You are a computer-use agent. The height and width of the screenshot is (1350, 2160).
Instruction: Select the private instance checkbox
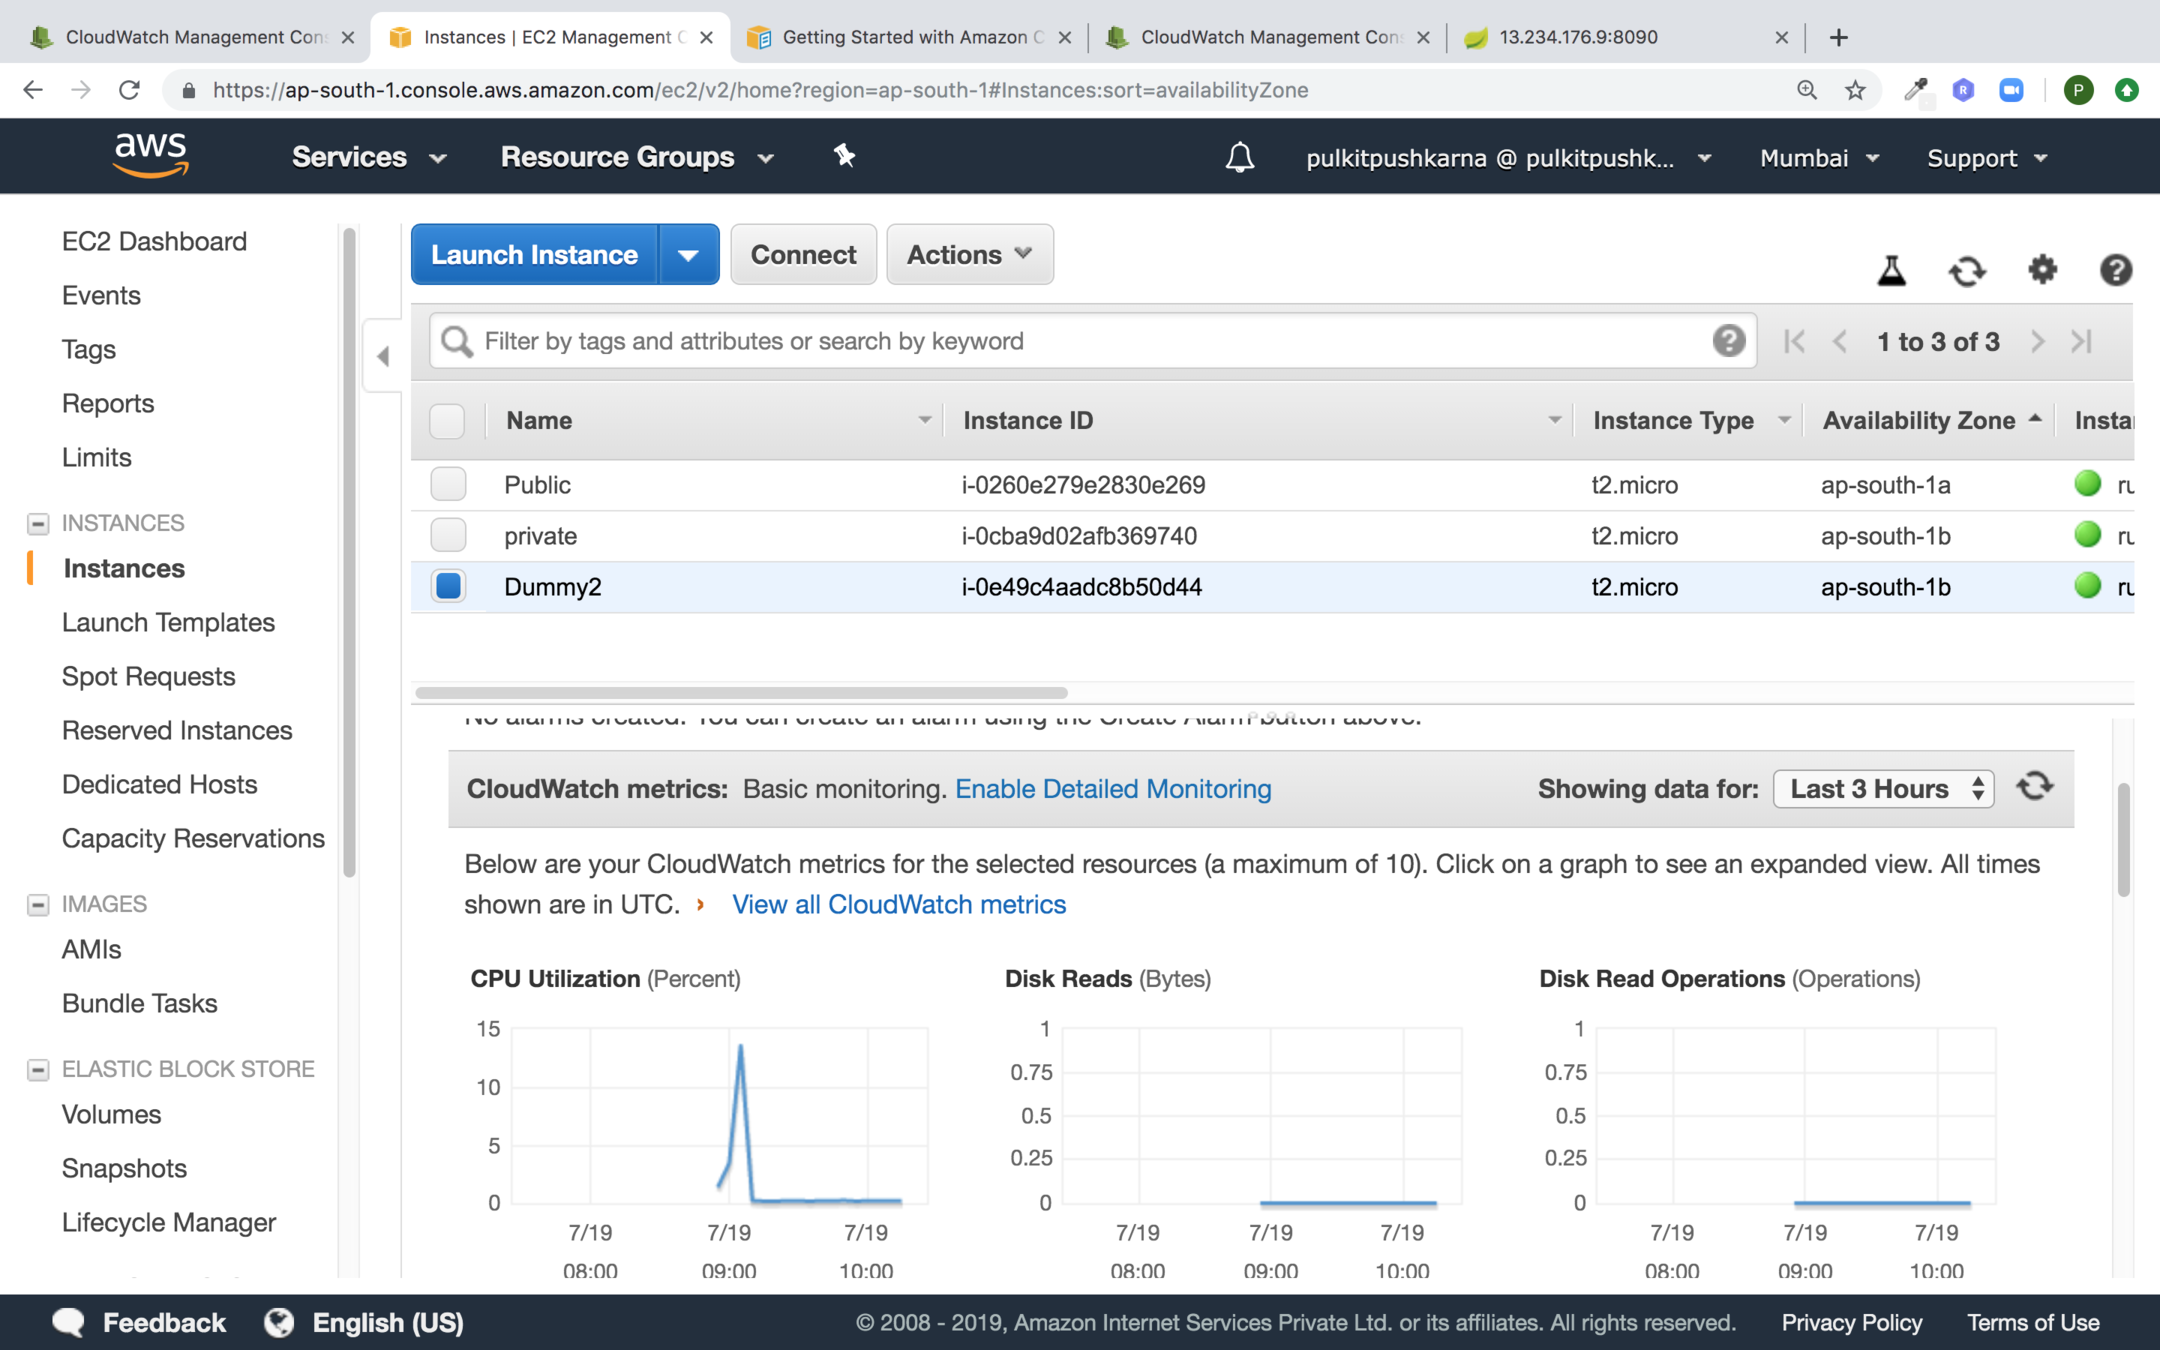click(x=448, y=536)
